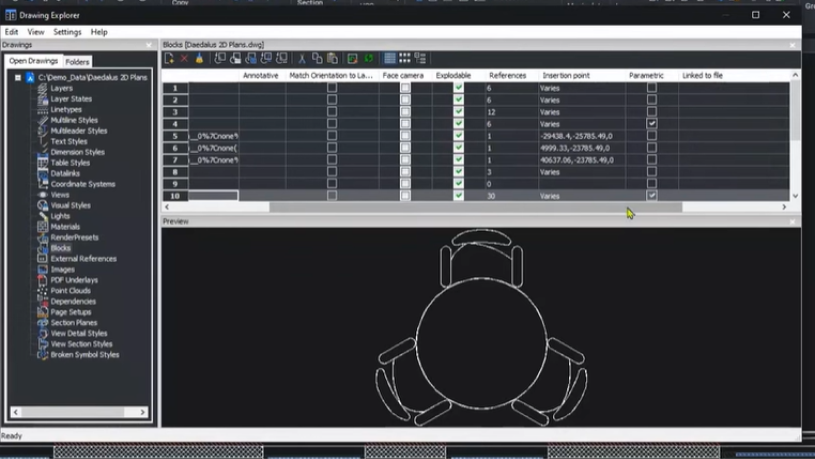Select Blocks in the tree
Viewport: 815px width, 459px height.
pos(60,248)
